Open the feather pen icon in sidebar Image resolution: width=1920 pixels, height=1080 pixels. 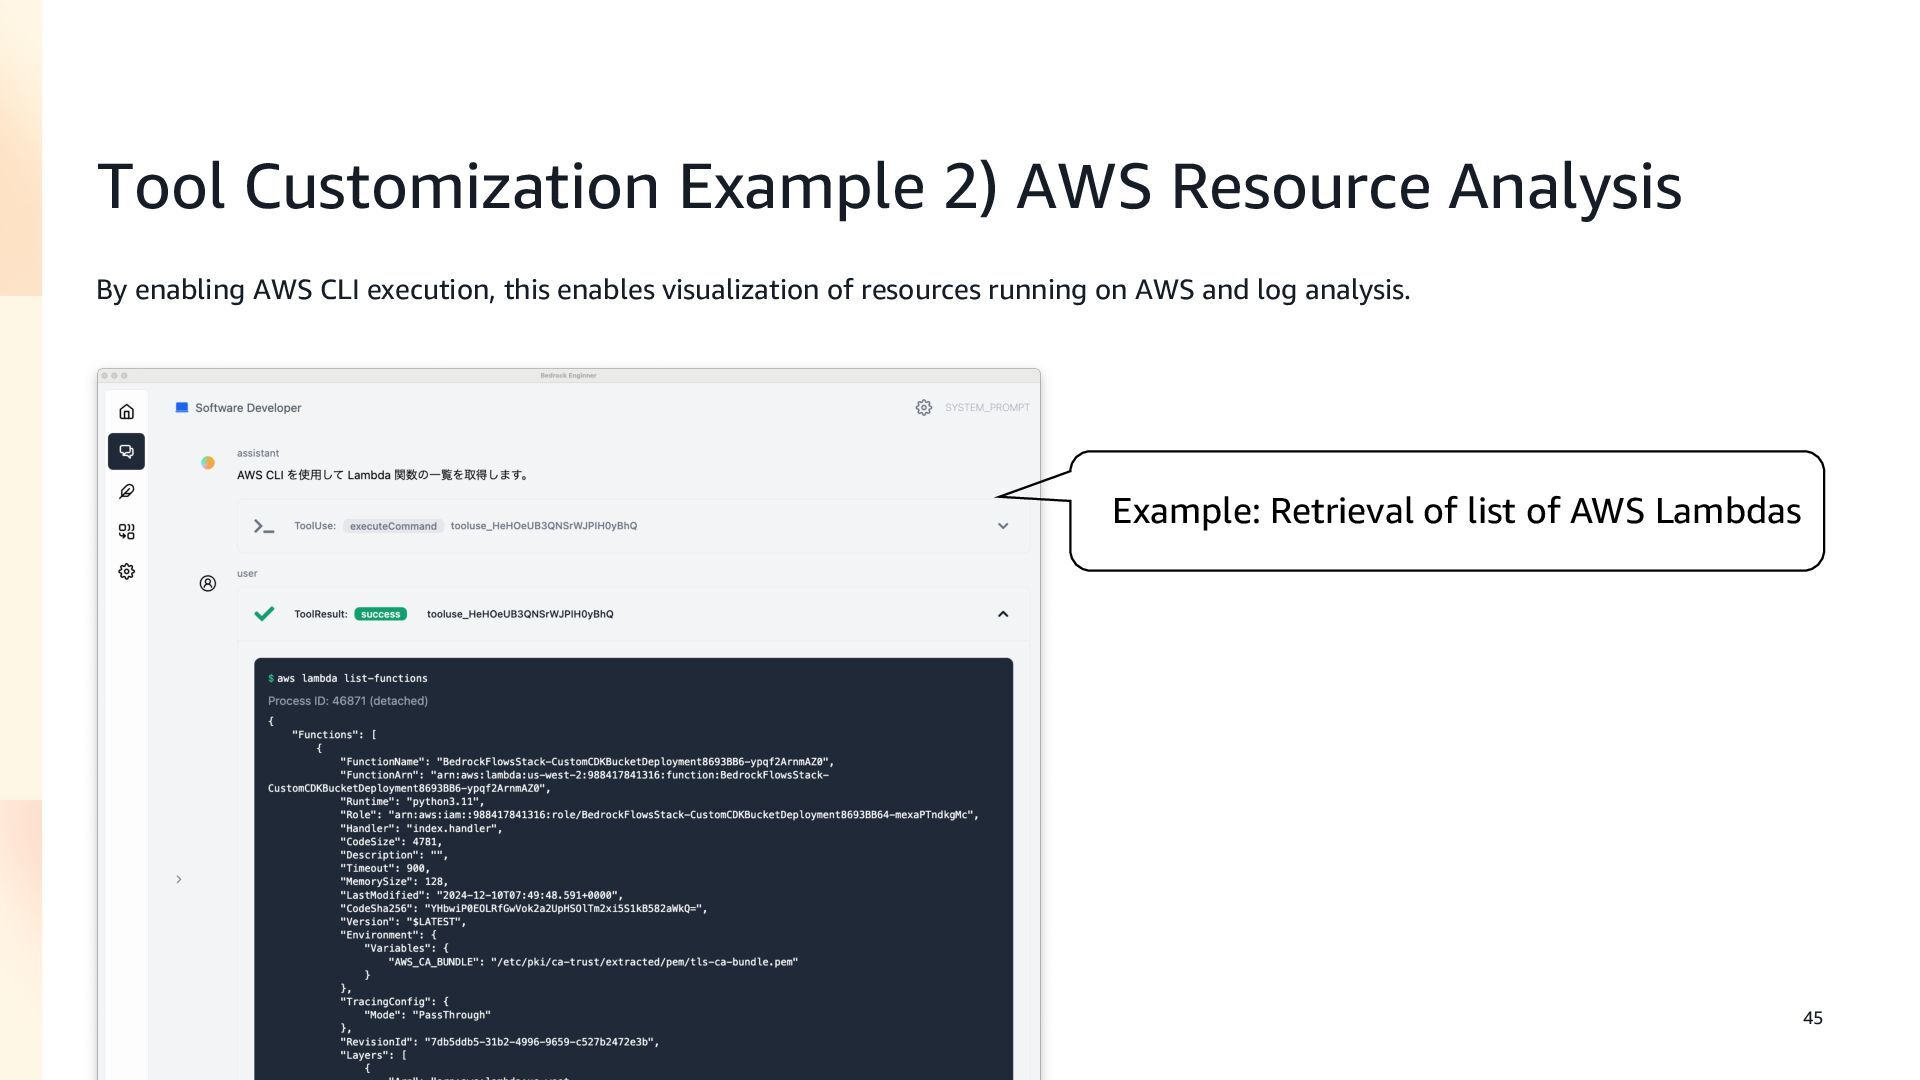[126, 491]
